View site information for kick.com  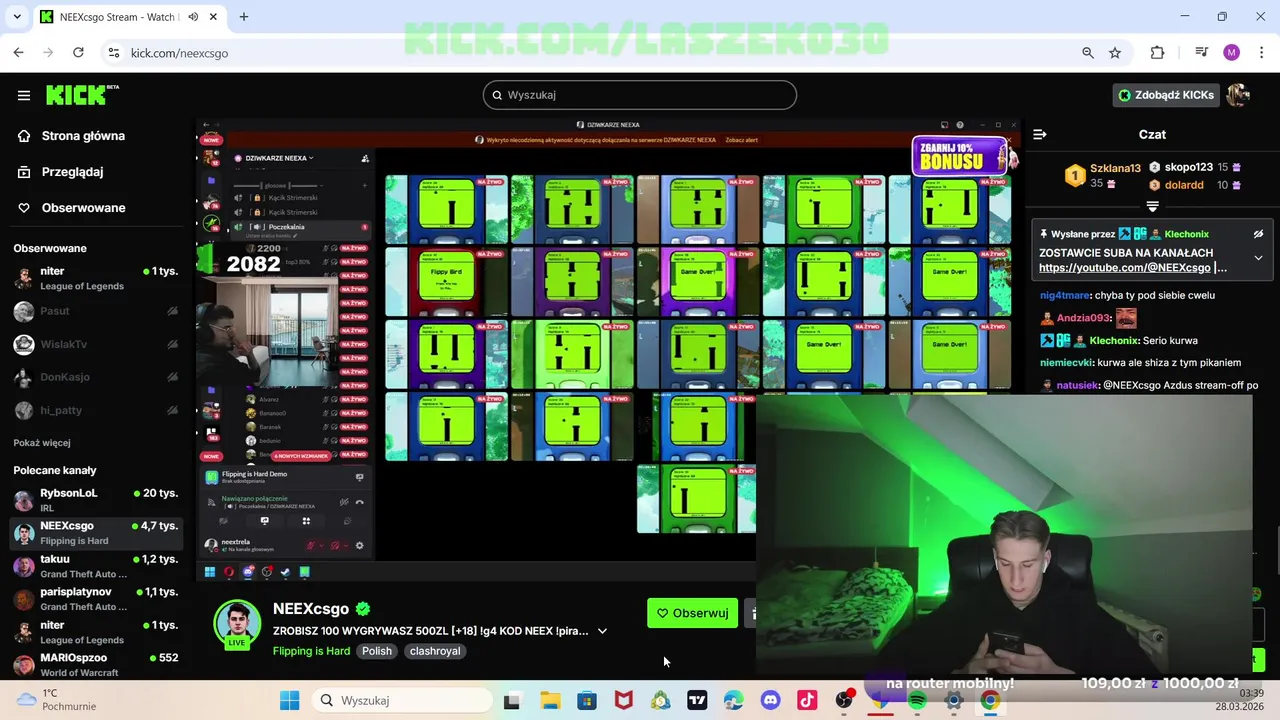pos(114,53)
